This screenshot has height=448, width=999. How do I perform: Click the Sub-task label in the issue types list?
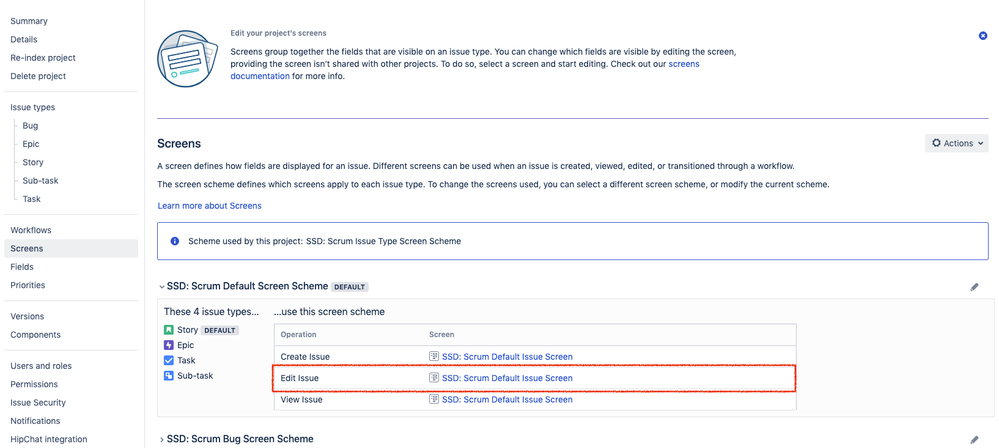[195, 376]
